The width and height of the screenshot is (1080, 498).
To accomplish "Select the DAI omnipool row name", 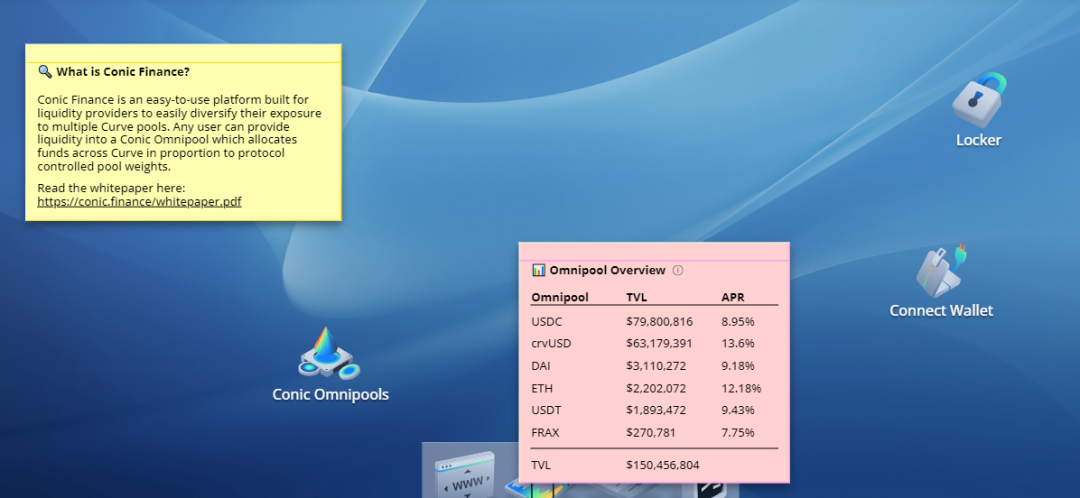I will tap(541, 366).
